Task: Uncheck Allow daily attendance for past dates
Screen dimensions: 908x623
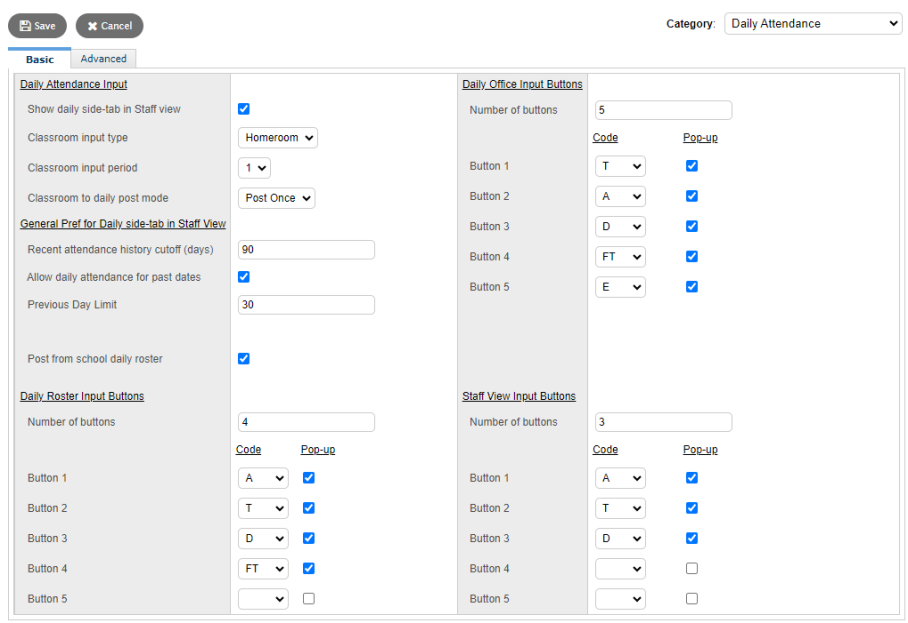Action: [243, 277]
